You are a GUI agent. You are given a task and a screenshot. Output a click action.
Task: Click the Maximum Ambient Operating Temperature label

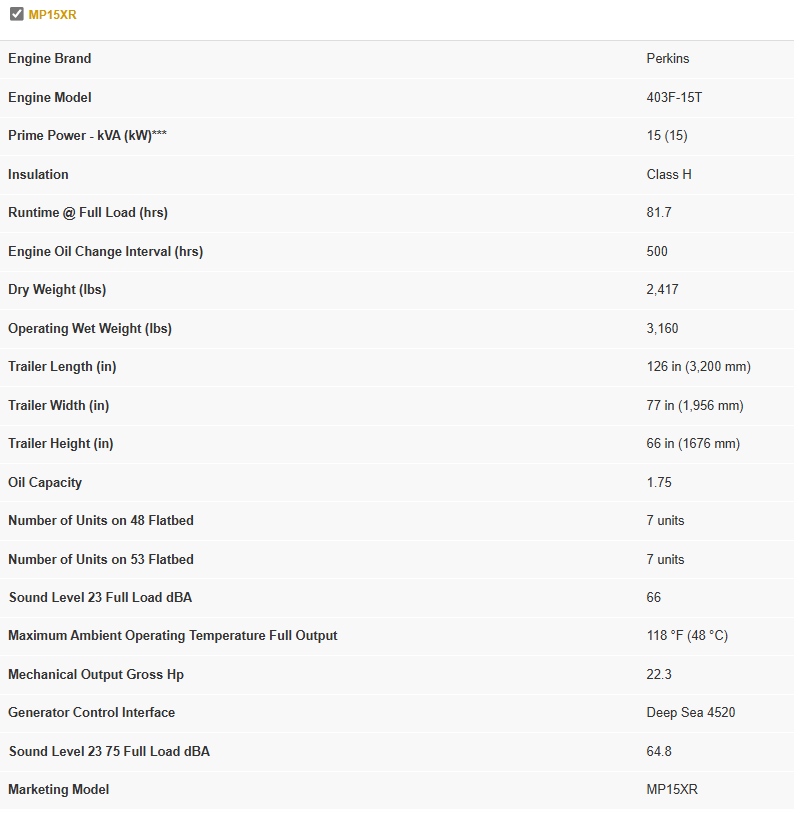pyautogui.click(x=172, y=636)
